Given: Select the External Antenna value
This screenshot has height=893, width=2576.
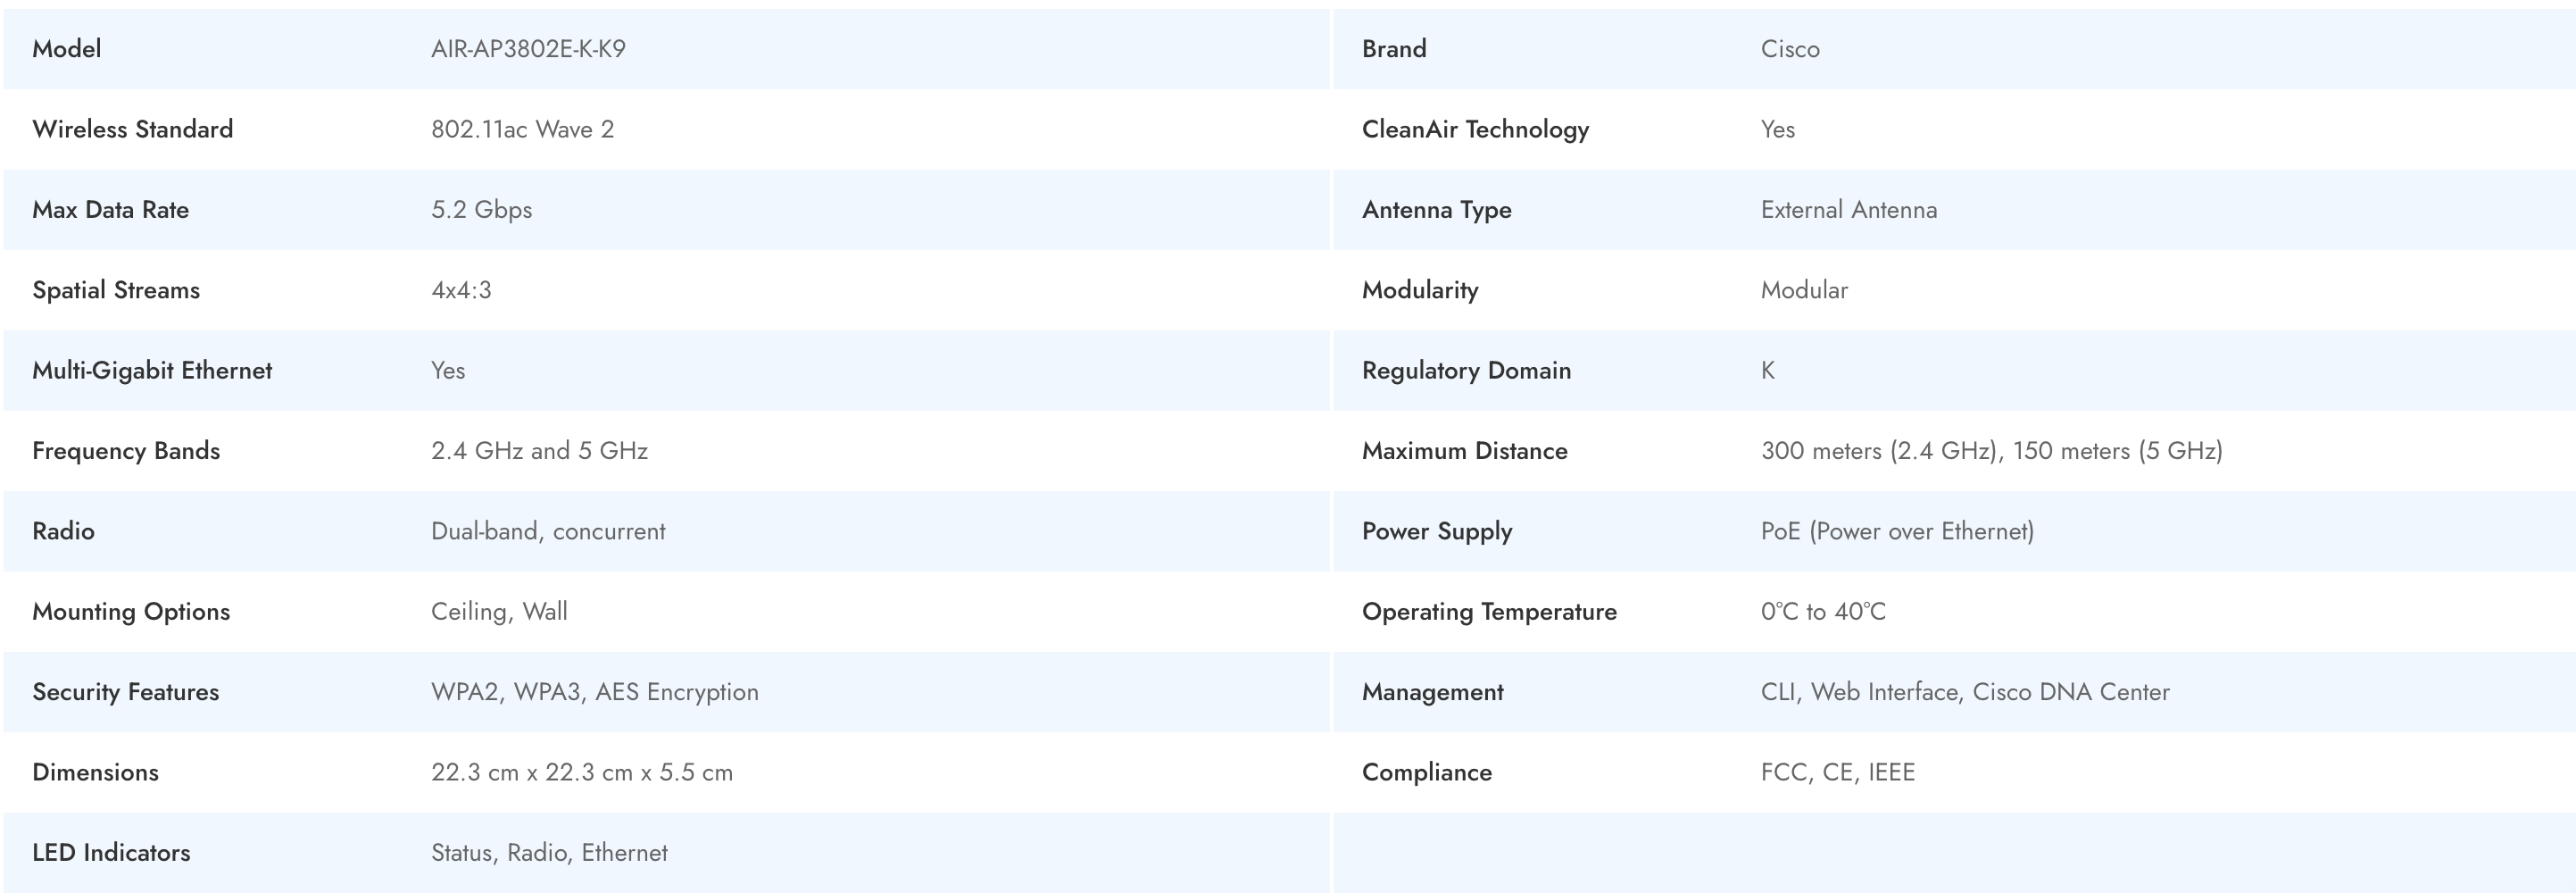Looking at the screenshot, I should (x=1848, y=210).
